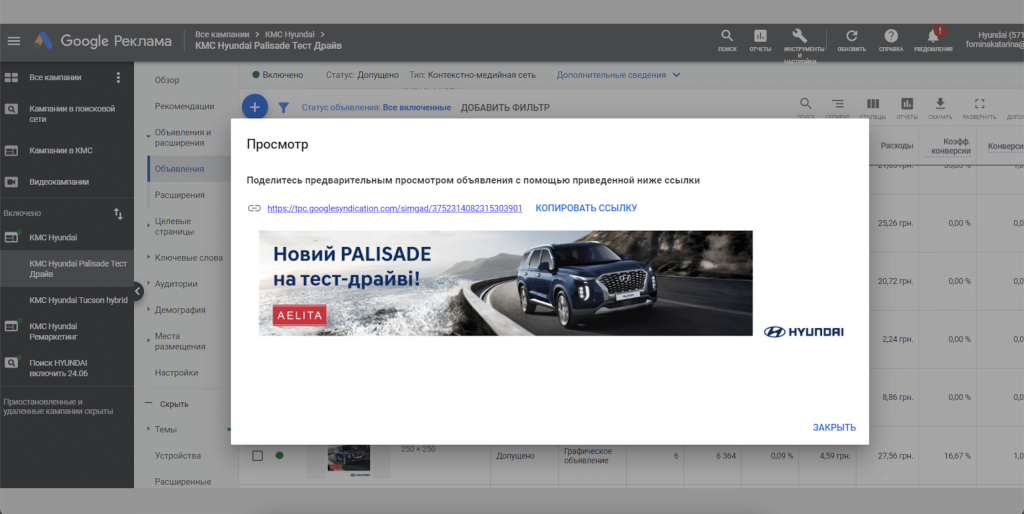Image resolution: width=1024 pixels, height=514 pixels.
Task: Expand the Audiences section
Action: [148, 283]
